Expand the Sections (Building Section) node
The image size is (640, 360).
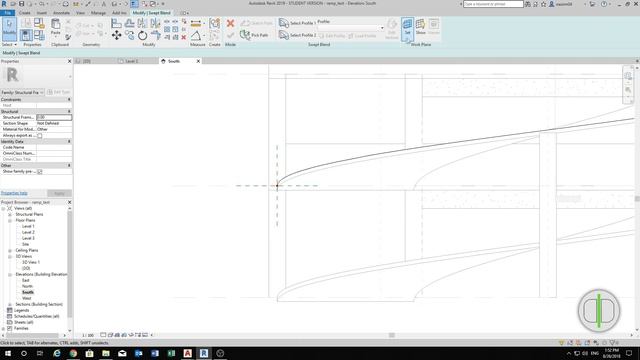coord(10,304)
